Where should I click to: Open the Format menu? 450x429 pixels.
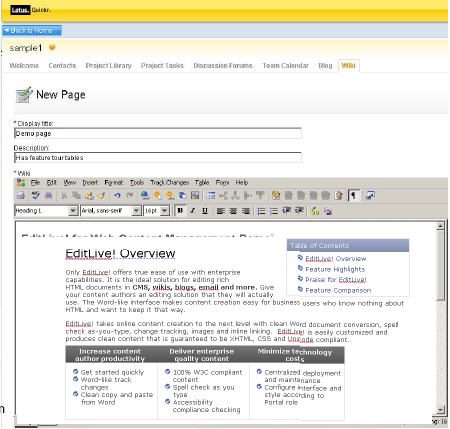pyautogui.click(x=114, y=182)
